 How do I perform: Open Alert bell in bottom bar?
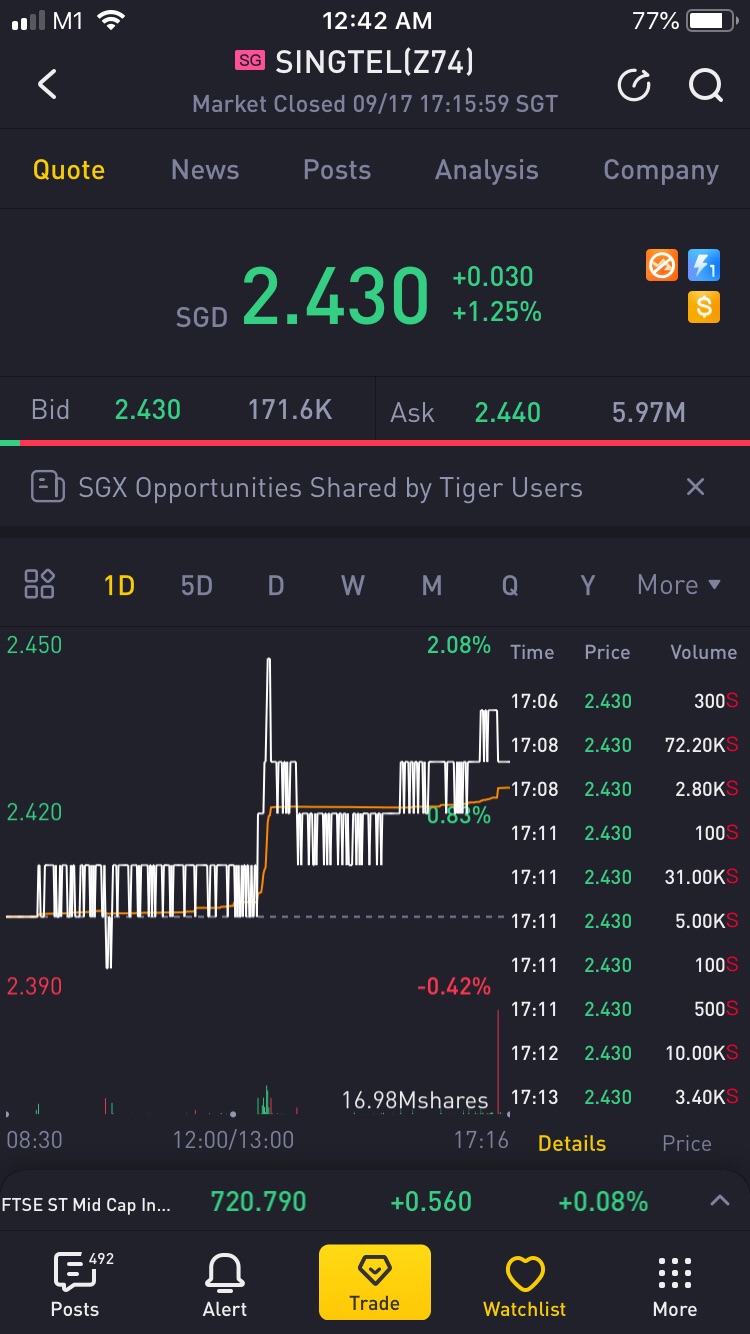point(225,1285)
